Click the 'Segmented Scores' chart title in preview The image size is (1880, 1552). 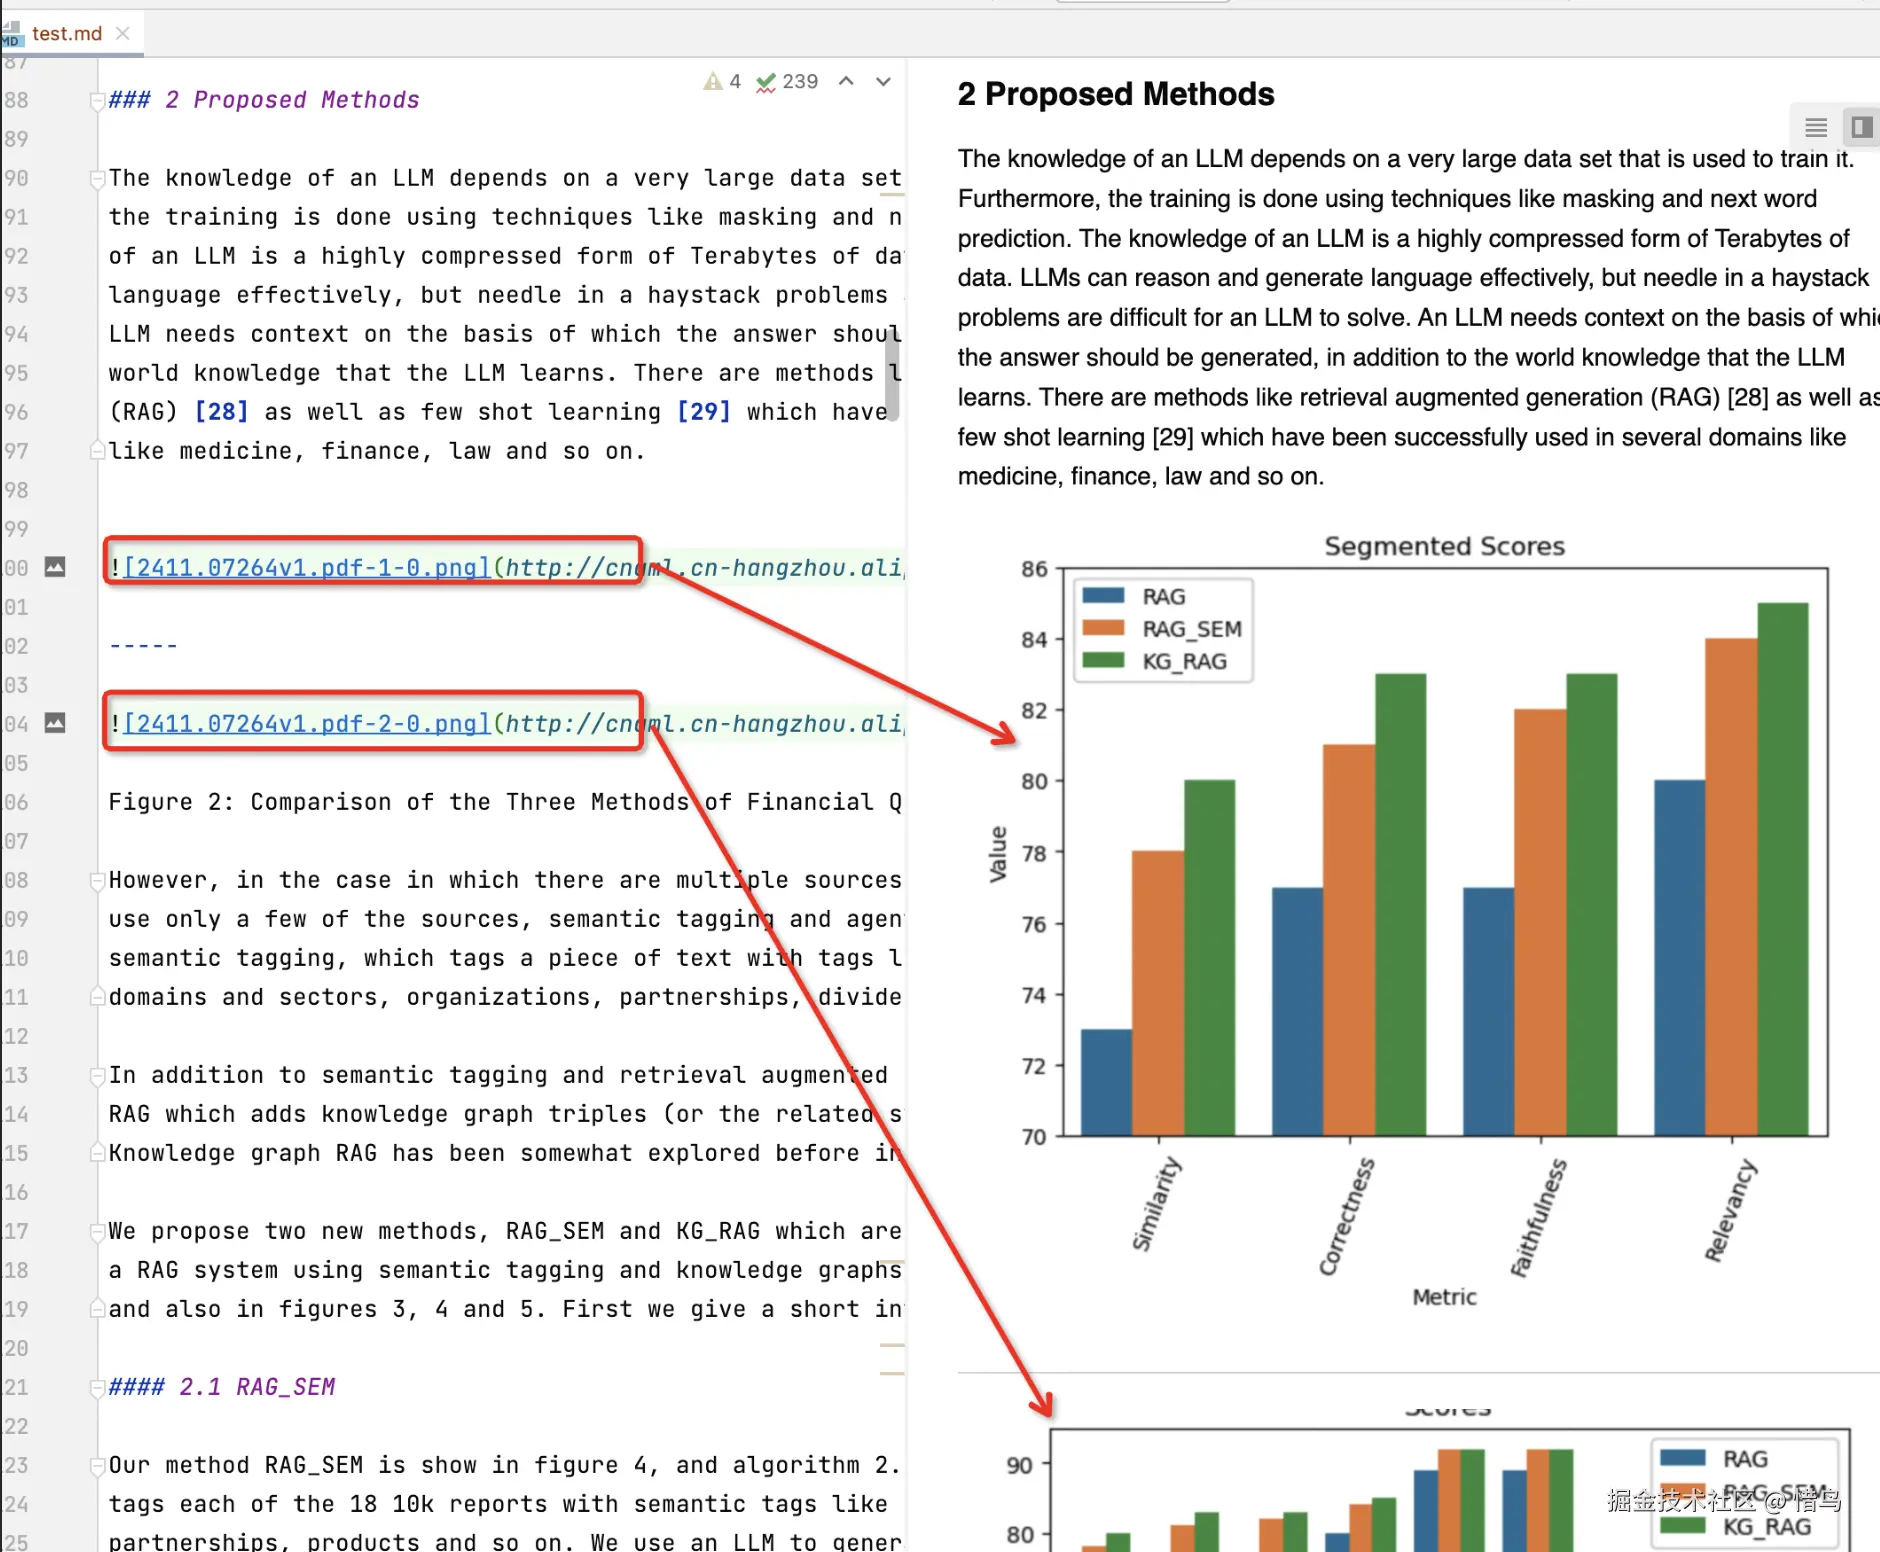[1444, 546]
